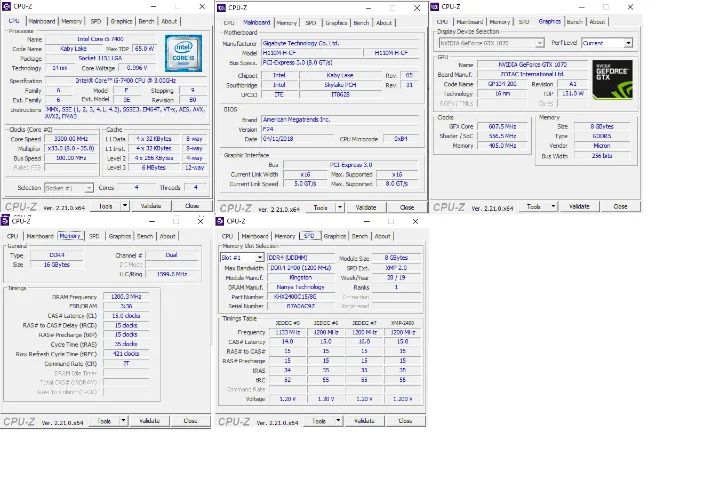Click the KHX2400C15/8G part number field
Screen dimensions: 707x480
(x=301, y=297)
